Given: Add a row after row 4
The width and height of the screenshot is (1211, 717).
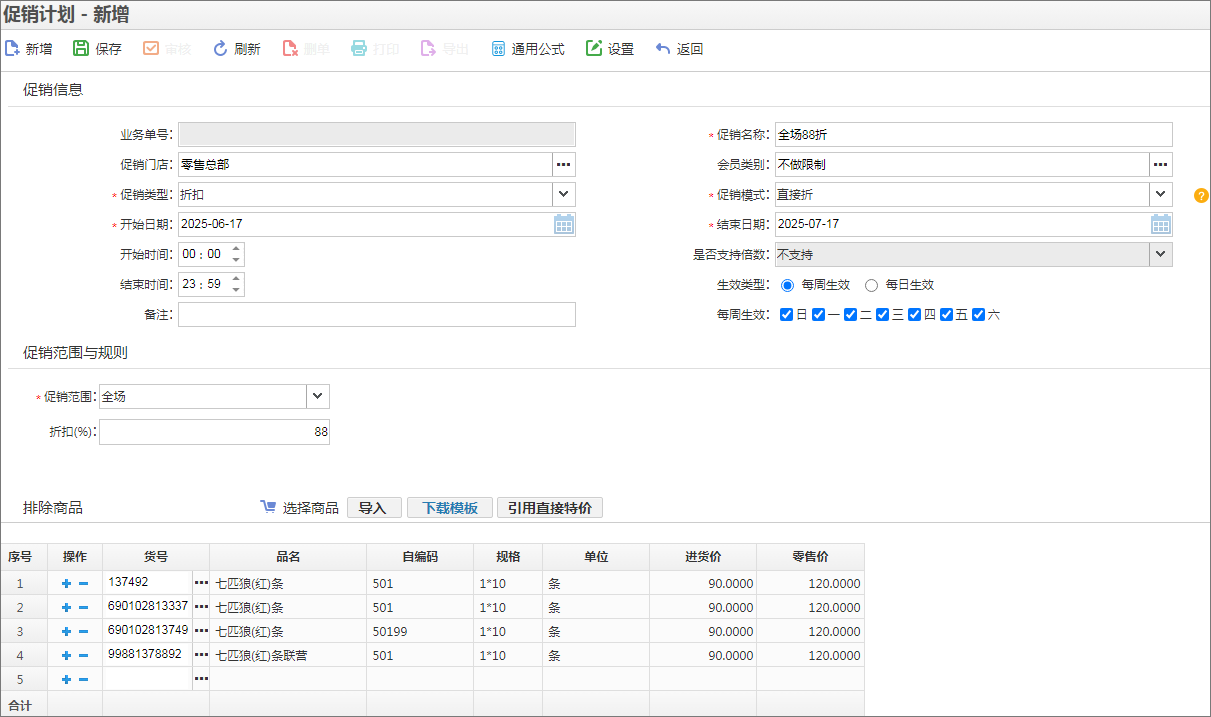Looking at the screenshot, I should pos(66,655).
